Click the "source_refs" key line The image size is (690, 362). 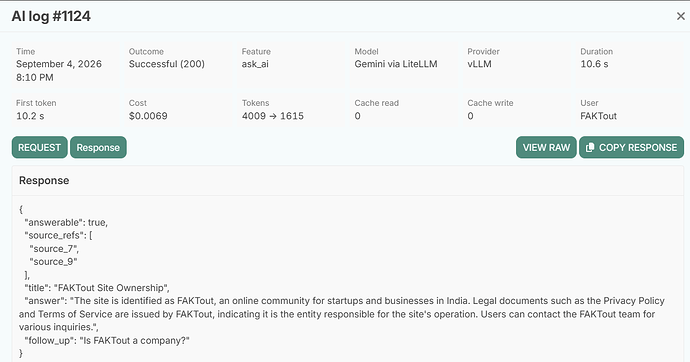[59, 236]
